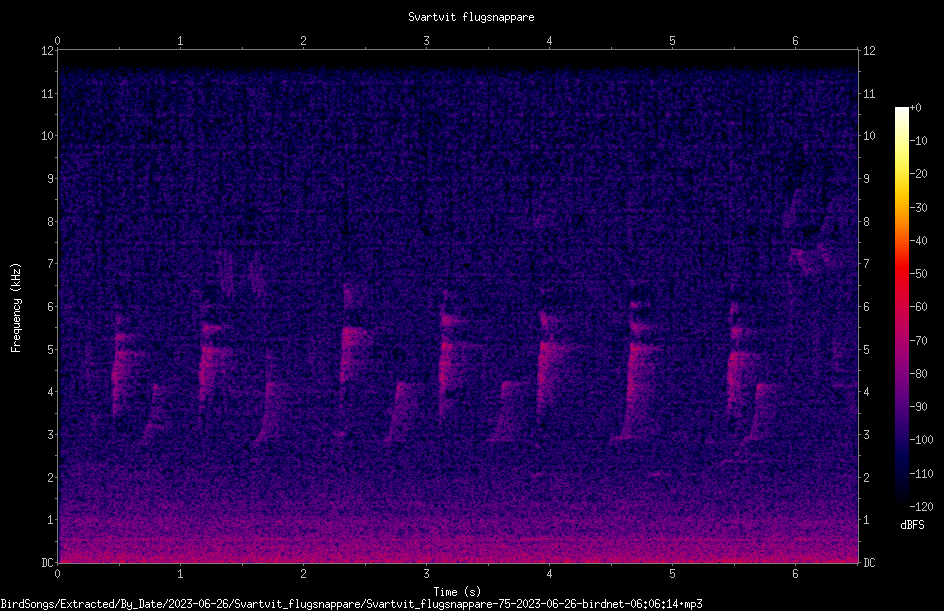
Task: Click the "12" label on the right frequency axis
Action: [869, 51]
